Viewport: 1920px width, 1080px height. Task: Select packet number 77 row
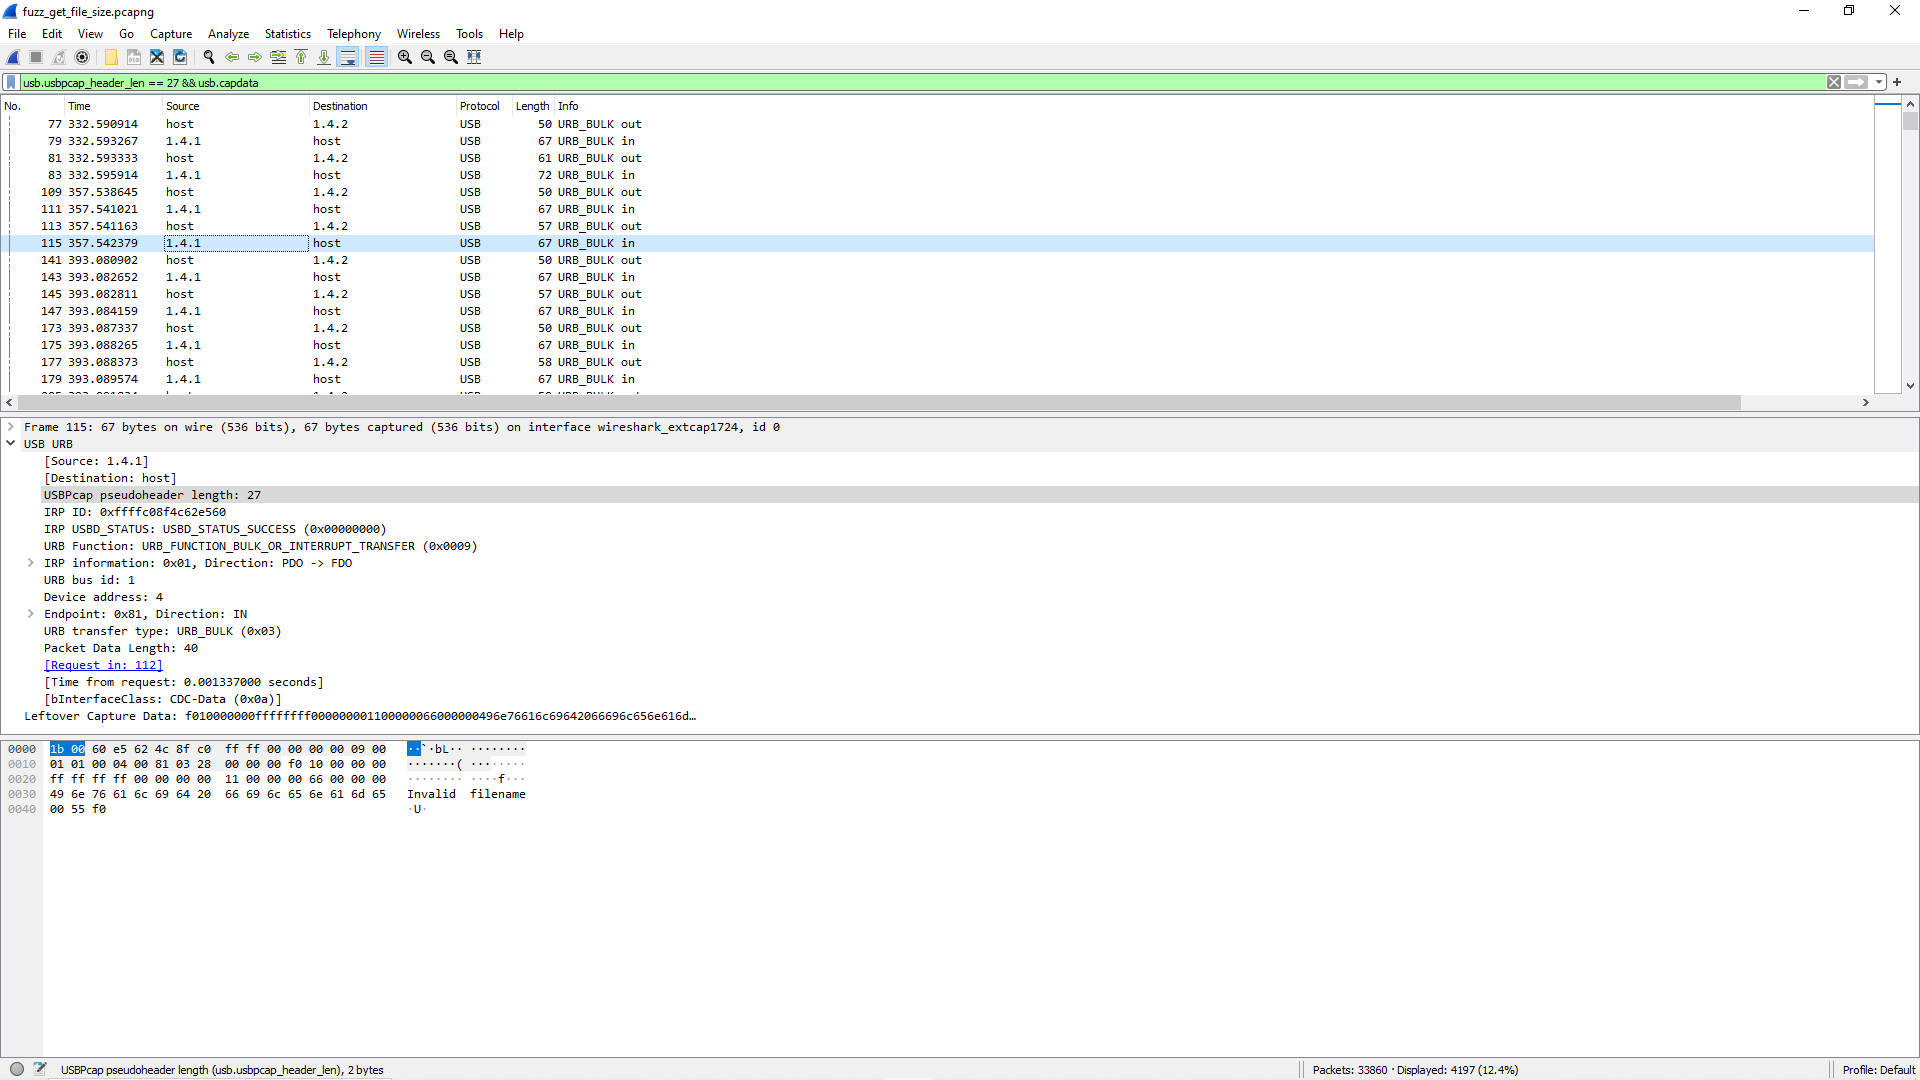[938, 124]
